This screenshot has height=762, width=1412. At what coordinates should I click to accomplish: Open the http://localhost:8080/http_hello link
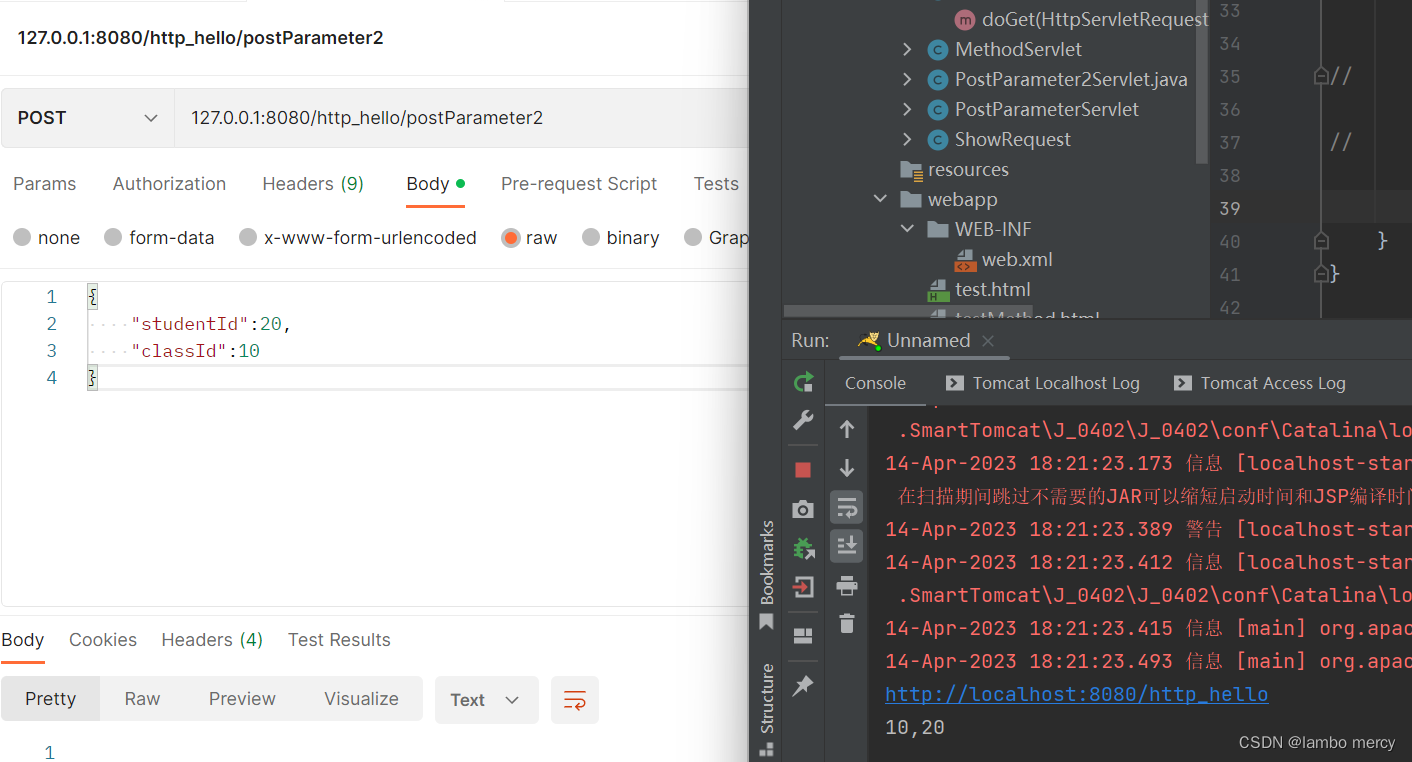tap(1077, 694)
